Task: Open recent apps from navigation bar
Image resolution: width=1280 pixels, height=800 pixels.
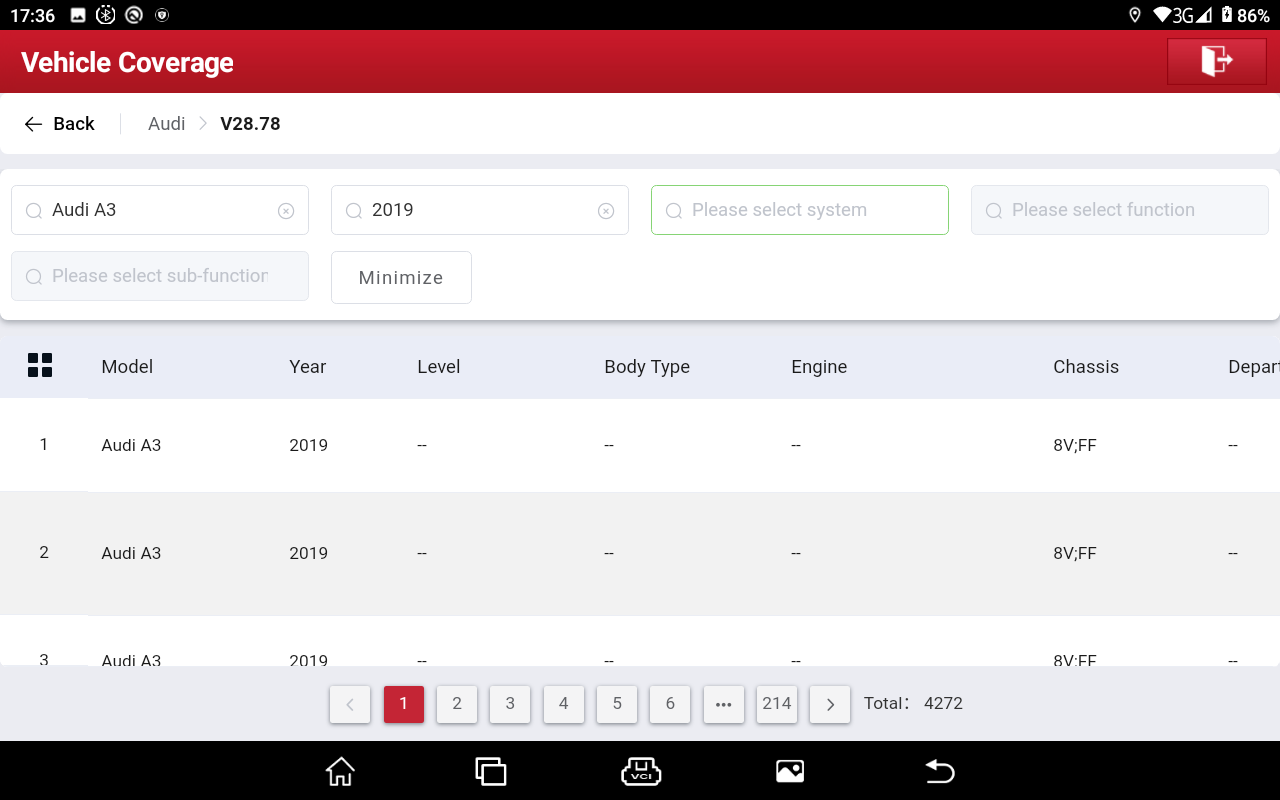Action: 490,771
